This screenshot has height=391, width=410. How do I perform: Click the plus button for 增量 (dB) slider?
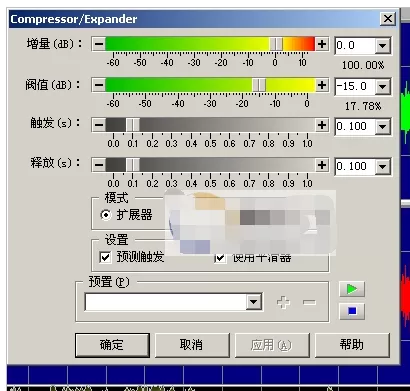tap(322, 44)
